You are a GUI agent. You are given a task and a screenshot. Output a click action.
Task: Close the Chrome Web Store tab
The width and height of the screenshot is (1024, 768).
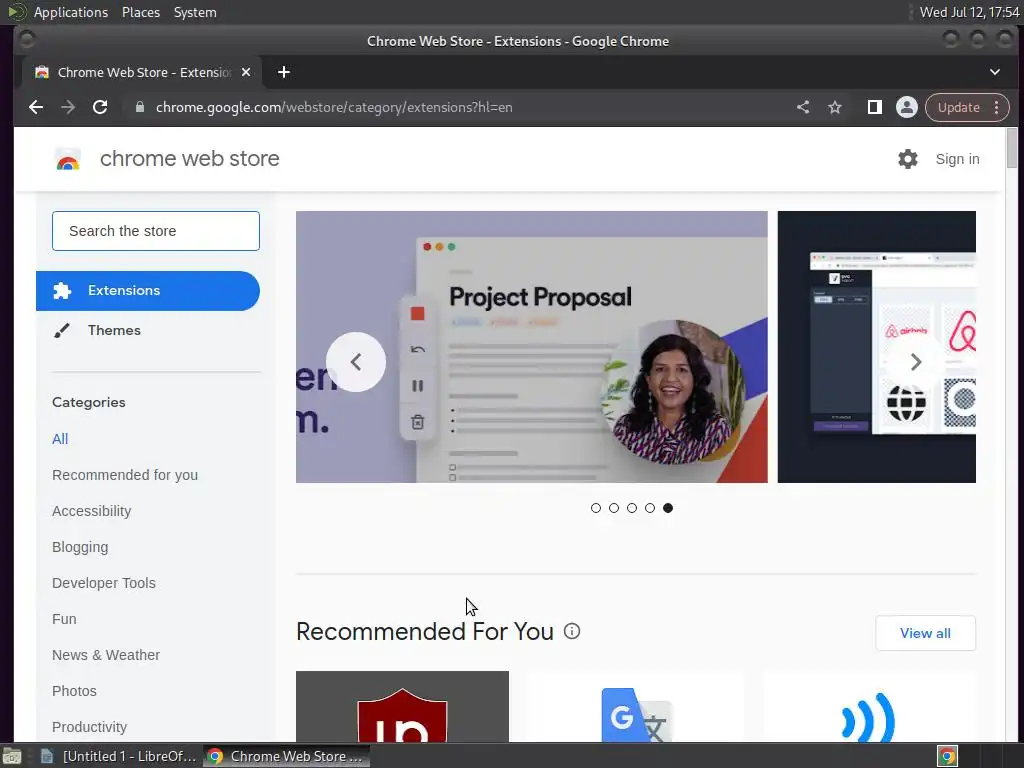click(246, 72)
